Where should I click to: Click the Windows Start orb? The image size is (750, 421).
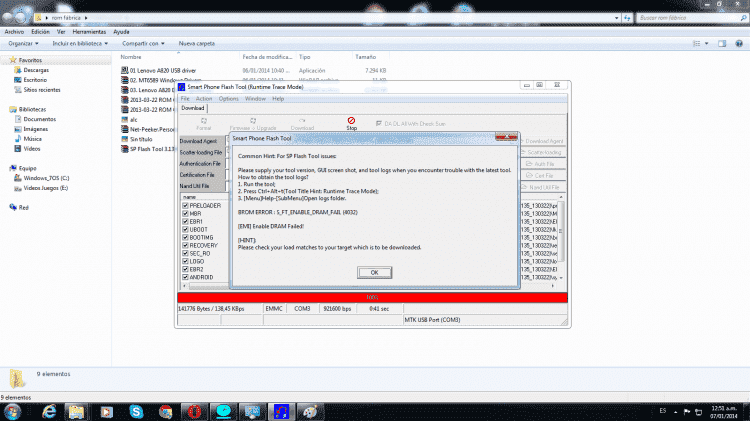[12, 412]
